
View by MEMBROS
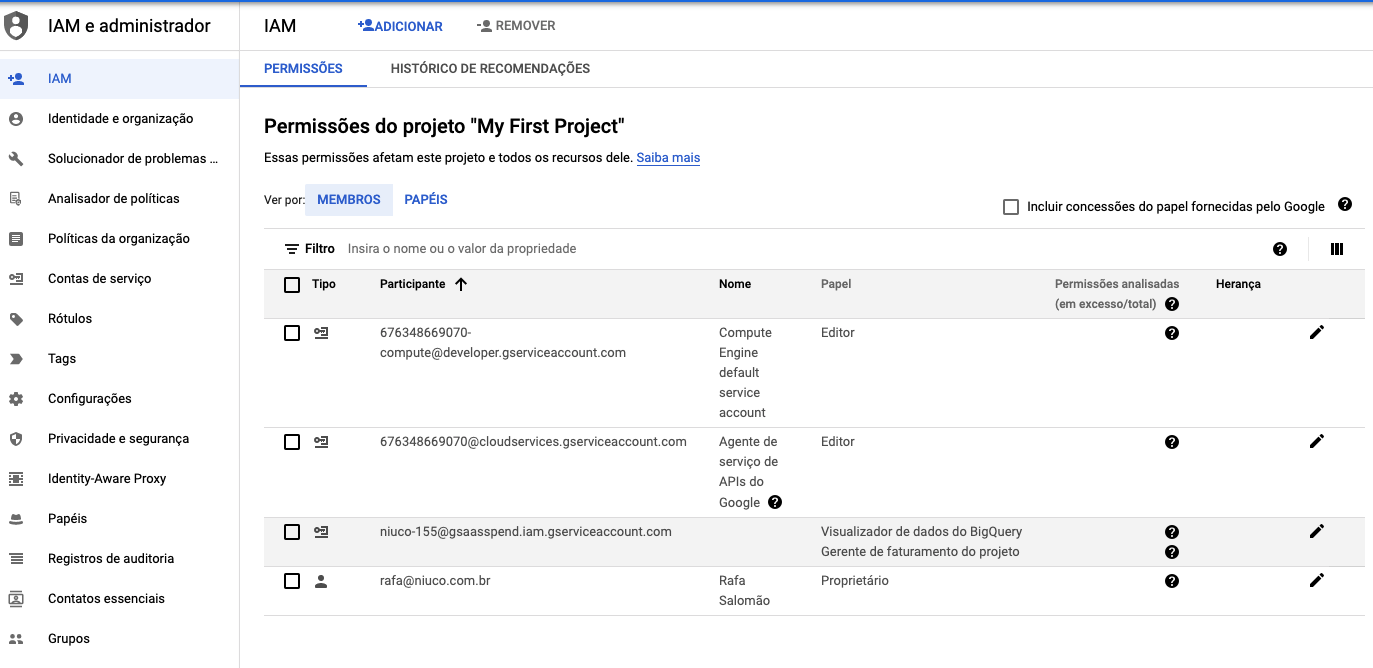point(349,200)
